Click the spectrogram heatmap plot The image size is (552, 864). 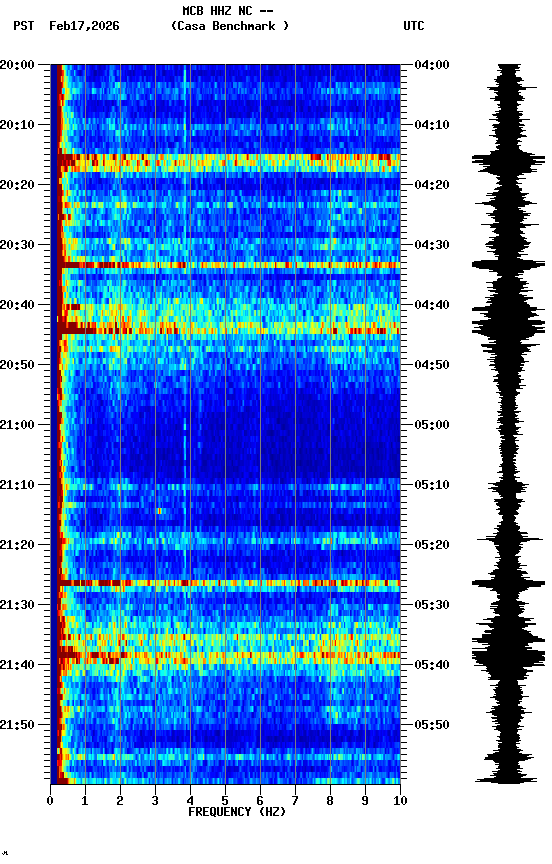coord(225,424)
